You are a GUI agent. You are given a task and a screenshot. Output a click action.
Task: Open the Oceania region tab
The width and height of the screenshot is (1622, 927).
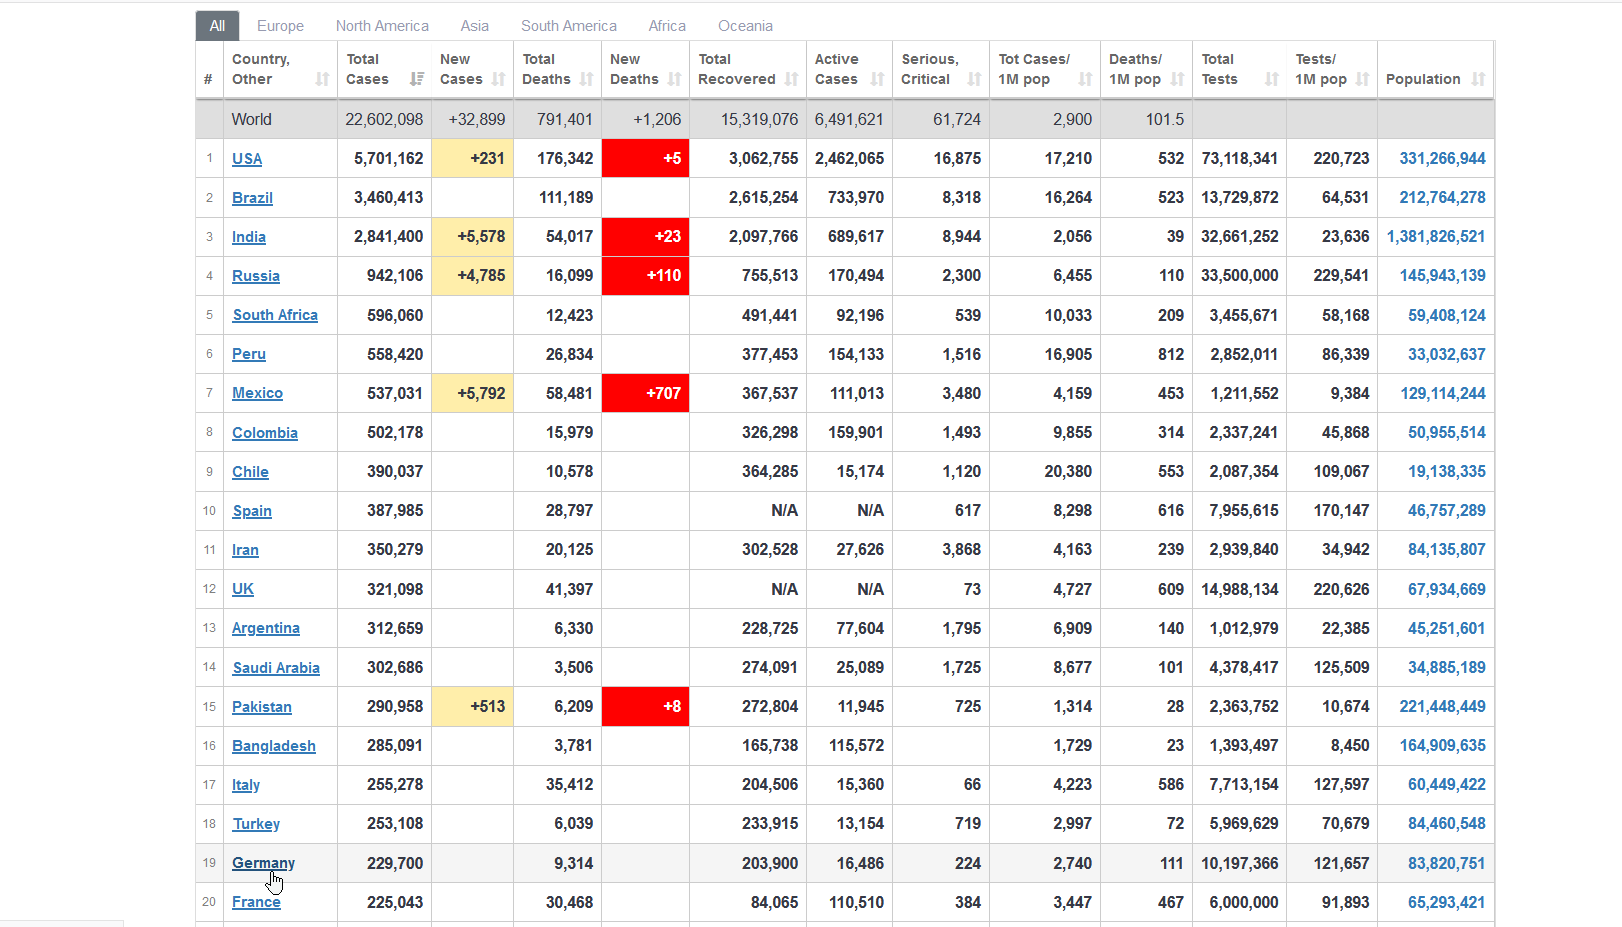pos(745,26)
